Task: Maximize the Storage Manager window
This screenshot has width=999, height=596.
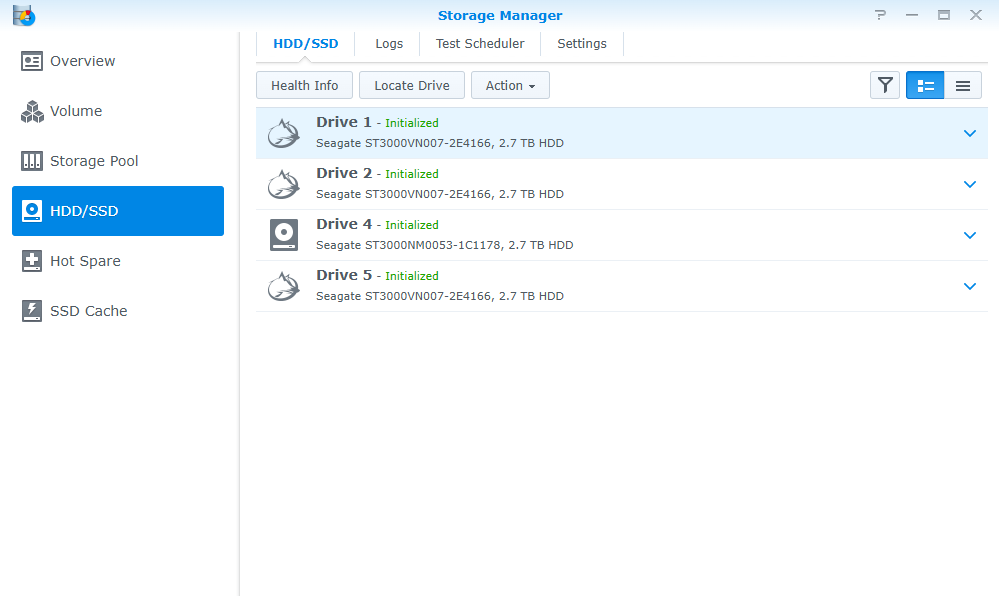Action: (944, 15)
